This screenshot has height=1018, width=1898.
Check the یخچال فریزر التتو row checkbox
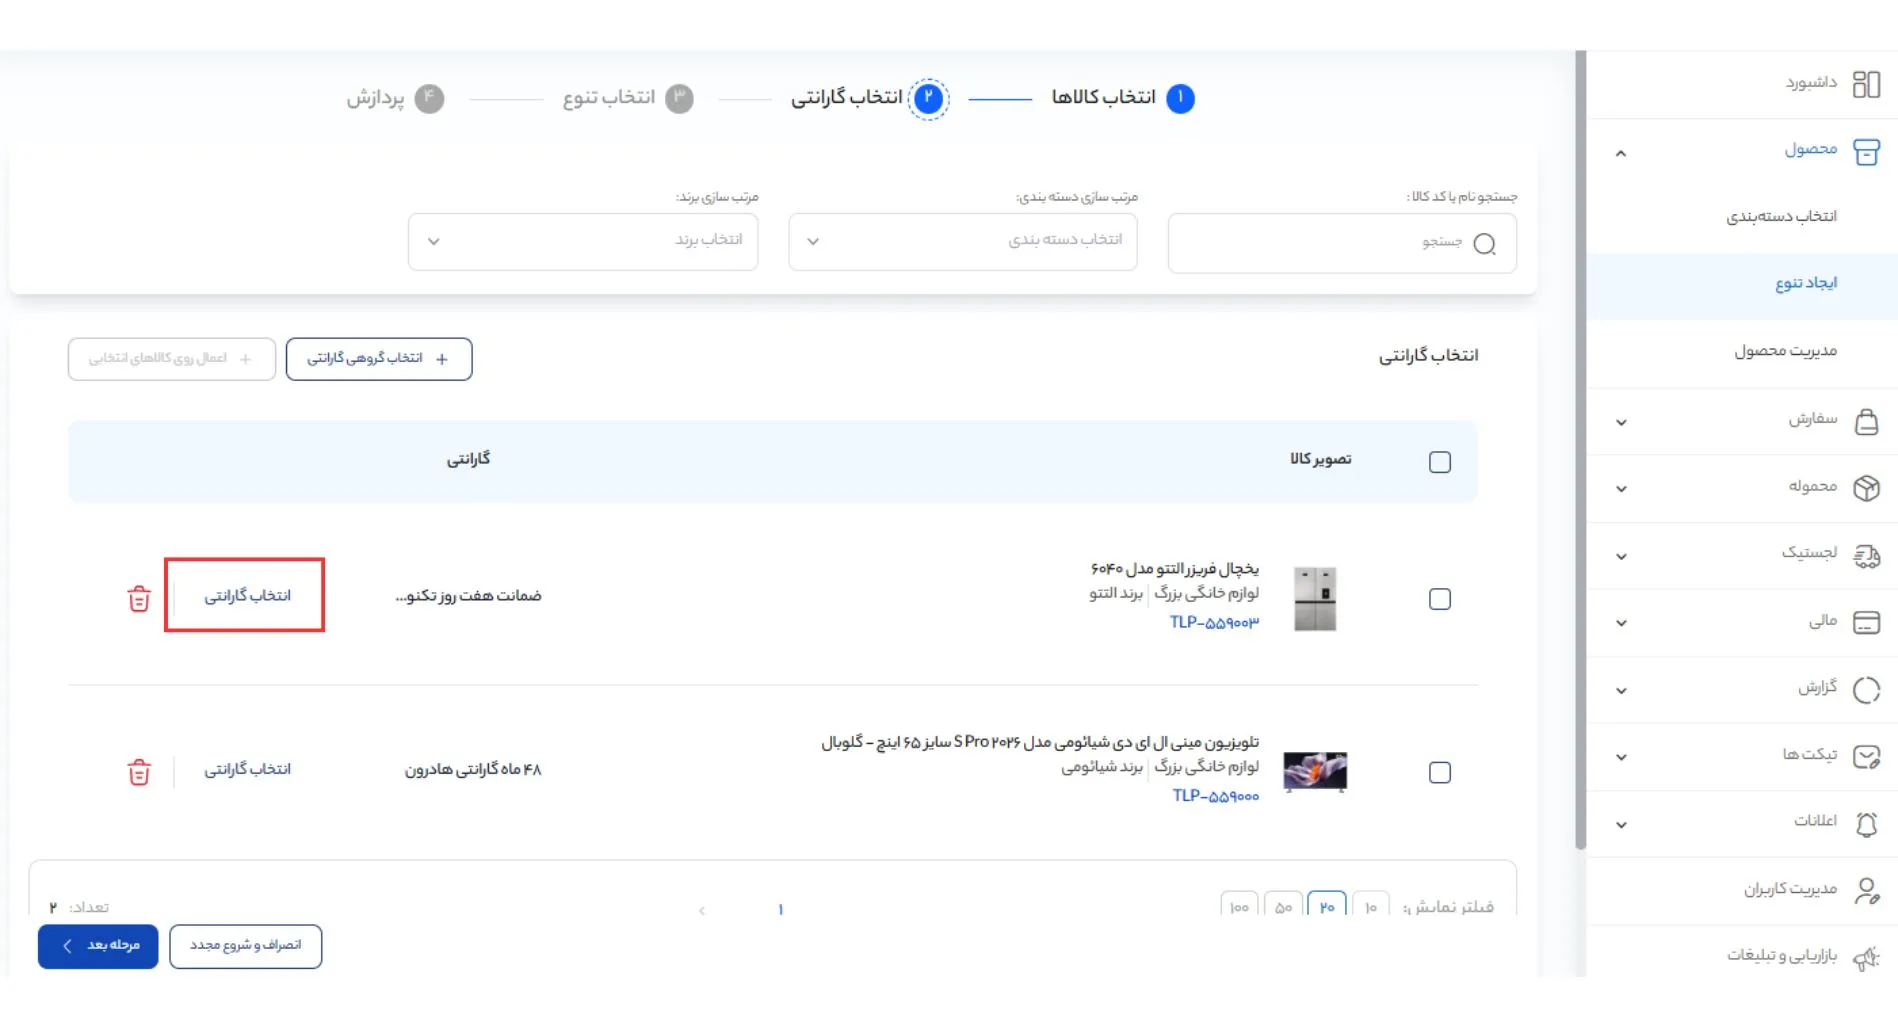pyautogui.click(x=1439, y=599)
